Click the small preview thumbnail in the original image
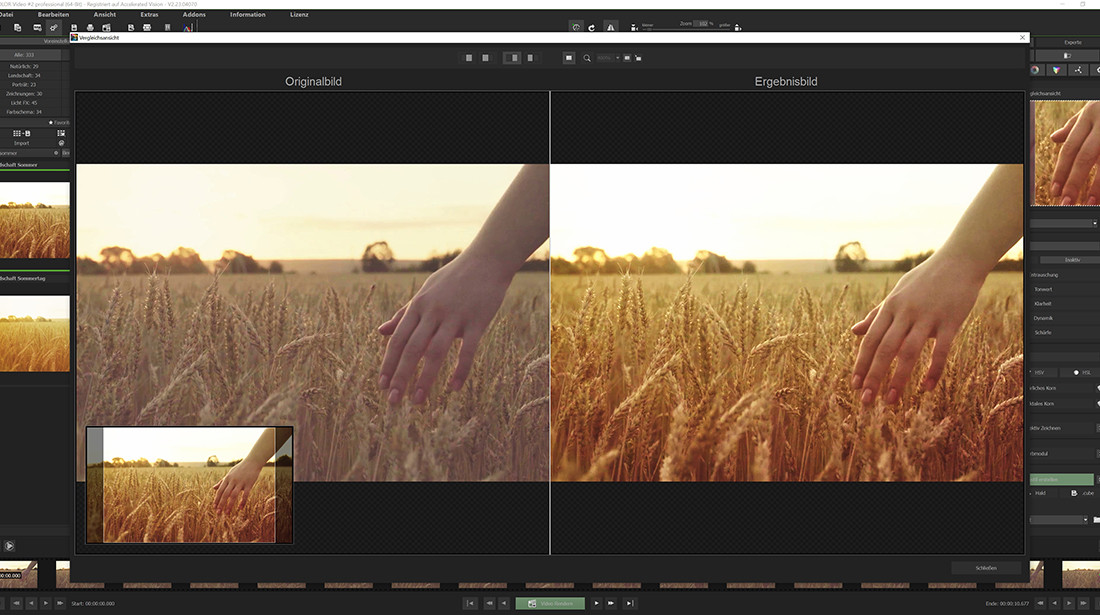The height and width of the screenshot is (615, 1100). point(188,484)
